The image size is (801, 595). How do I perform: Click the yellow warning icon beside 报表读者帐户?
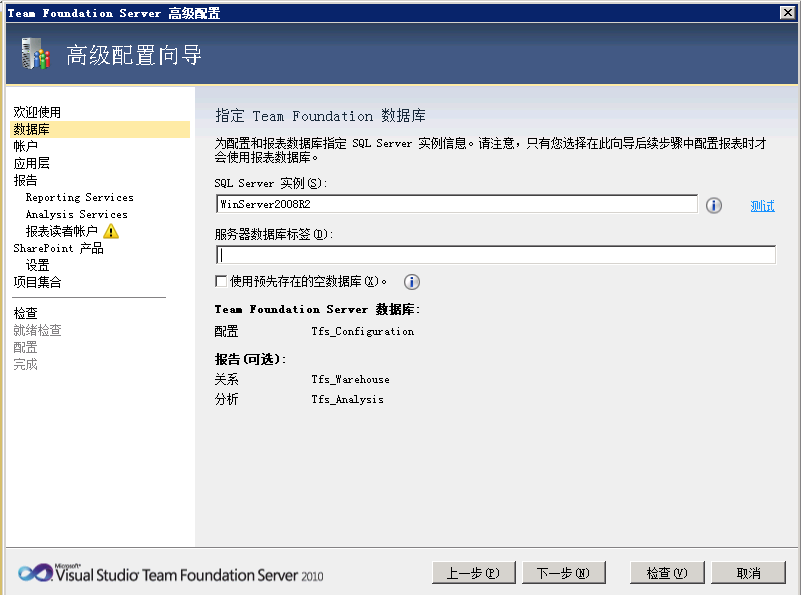tap(111, 231)
